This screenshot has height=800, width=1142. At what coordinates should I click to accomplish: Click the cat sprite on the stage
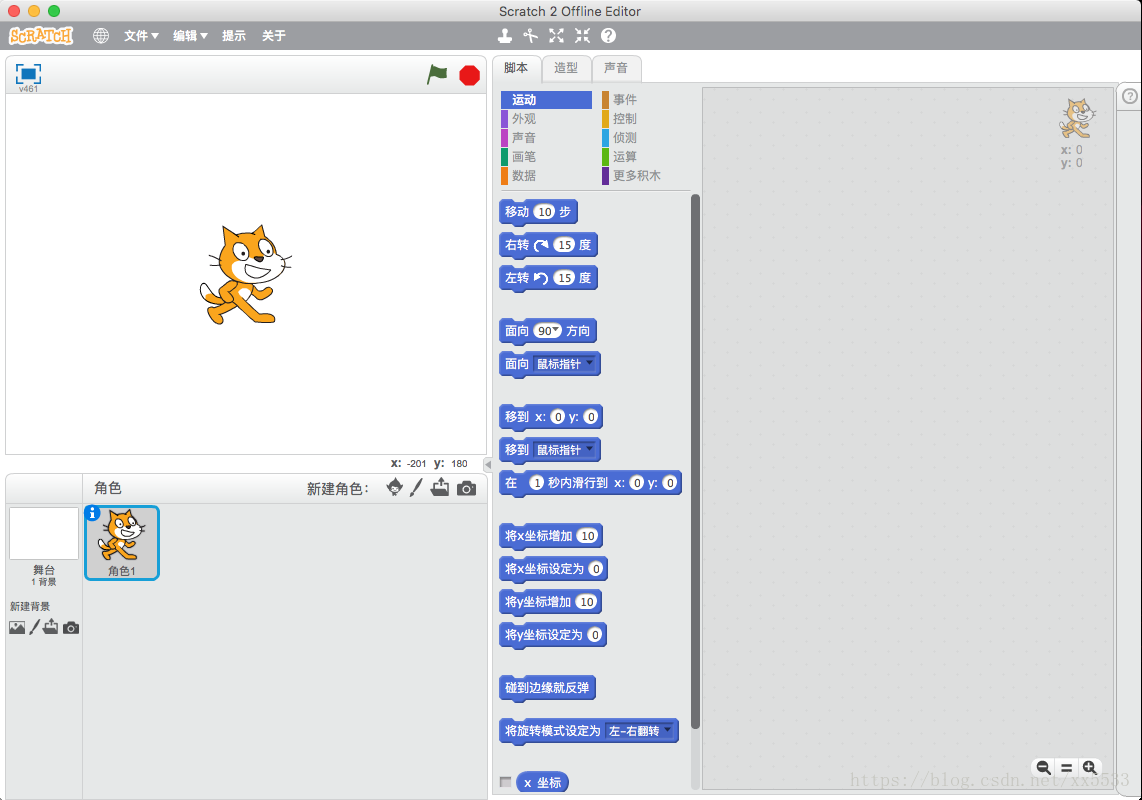(245, 274)
